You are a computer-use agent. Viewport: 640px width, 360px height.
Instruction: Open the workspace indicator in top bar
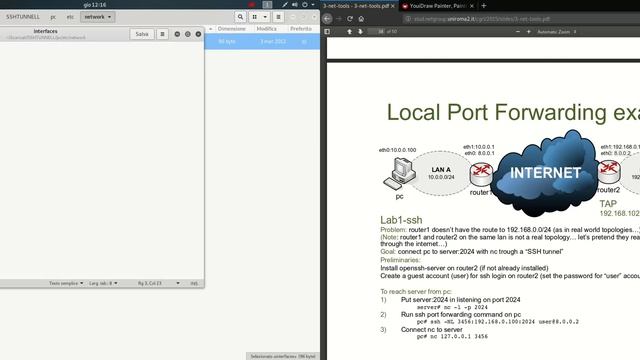(x=267, y=5)
